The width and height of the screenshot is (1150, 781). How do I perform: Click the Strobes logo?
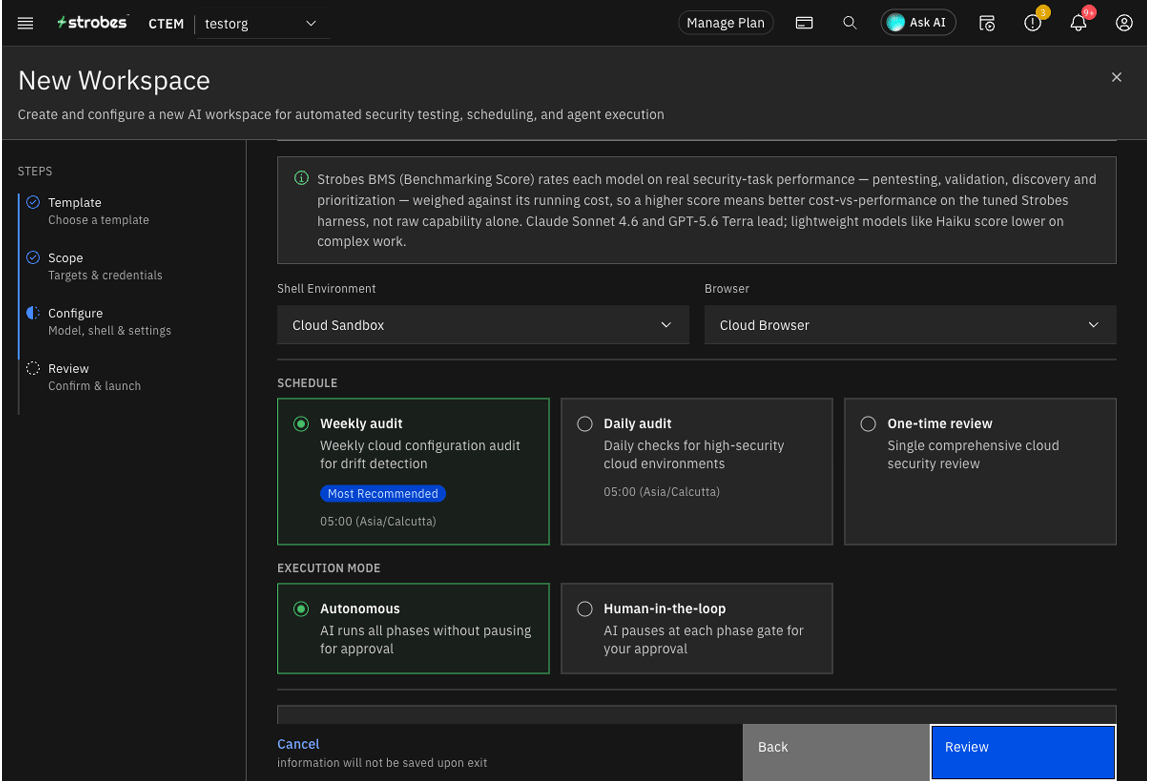coord(92,23)
